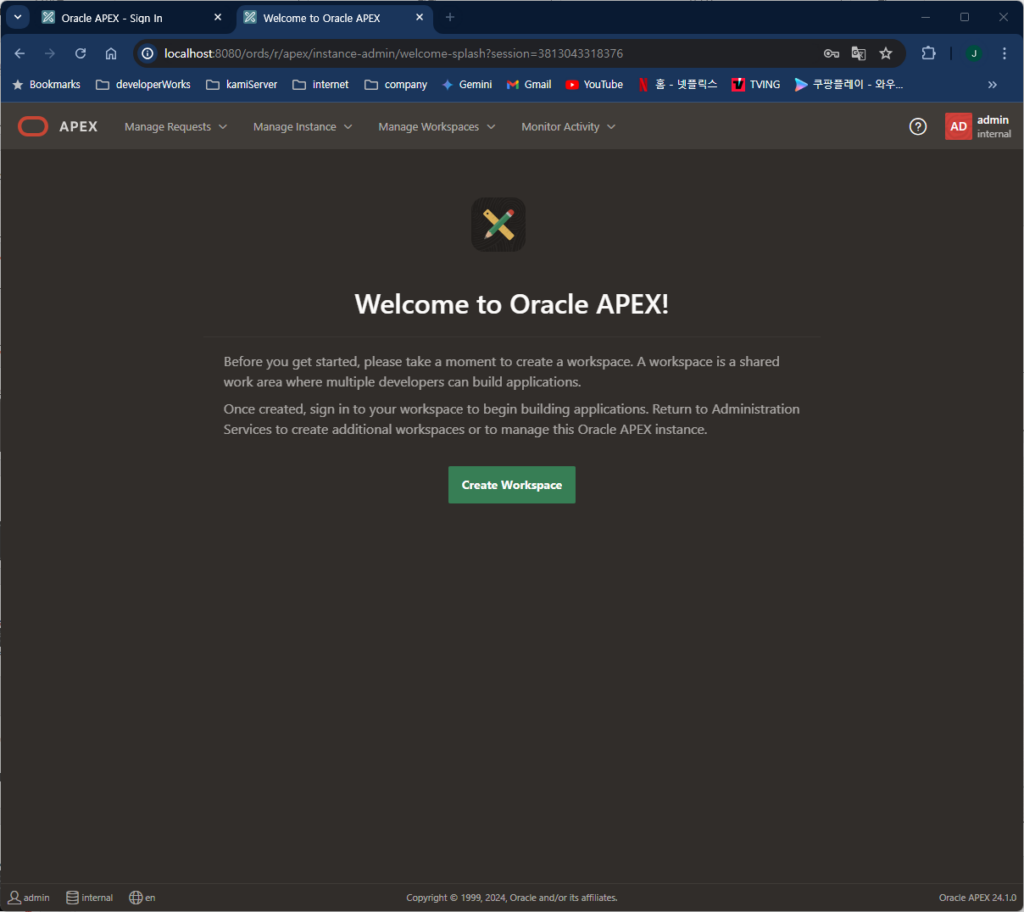Open the Chrome profile avatar J
The image size is (1024, 912).
click(973, 54)
